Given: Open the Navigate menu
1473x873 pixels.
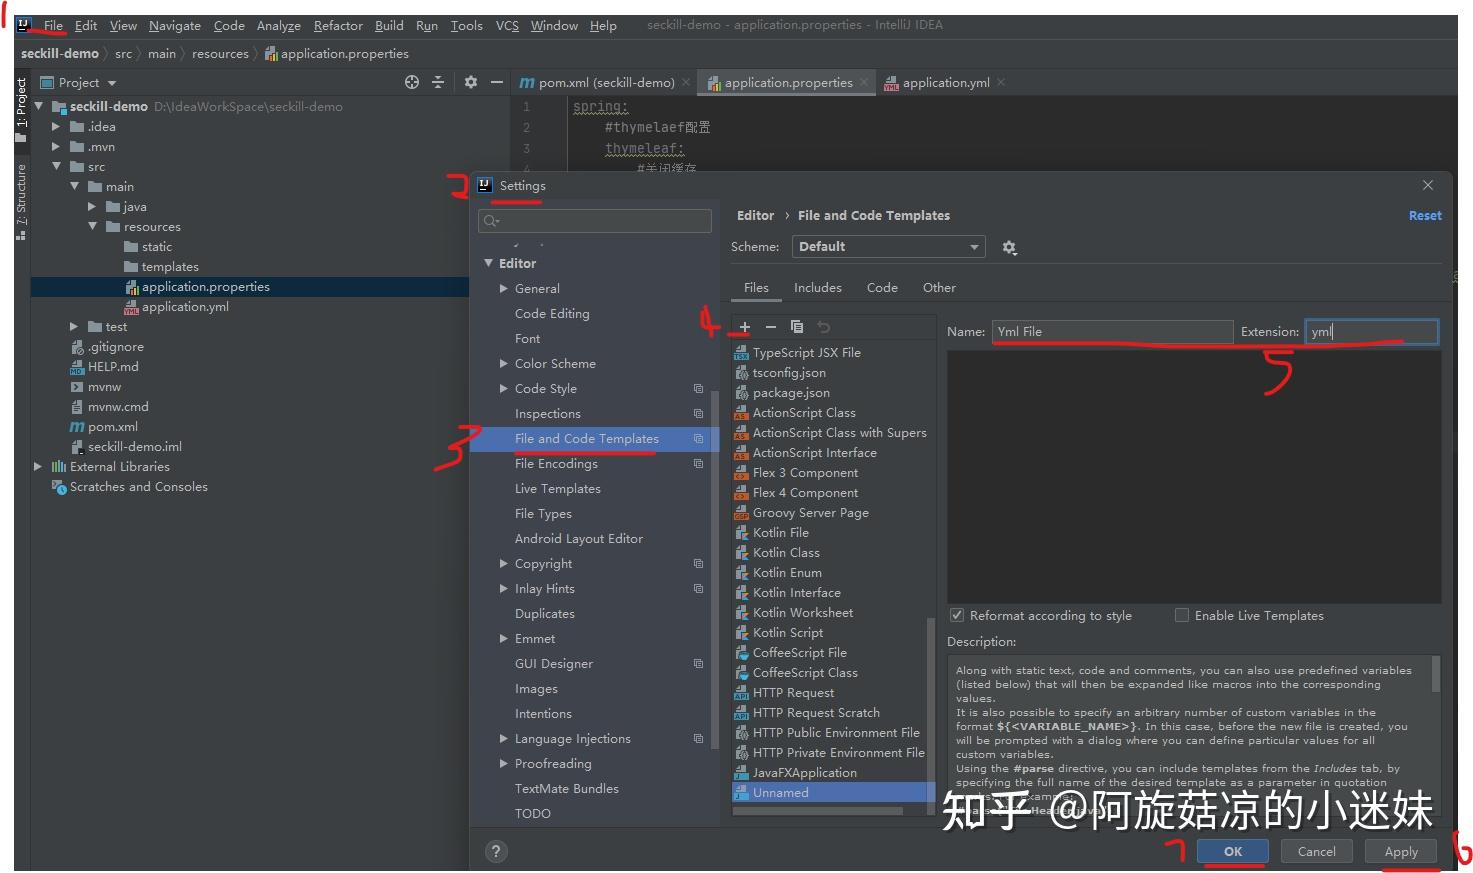Looking at the screenshot, I should pyautogui.click(x=174, y=25).
